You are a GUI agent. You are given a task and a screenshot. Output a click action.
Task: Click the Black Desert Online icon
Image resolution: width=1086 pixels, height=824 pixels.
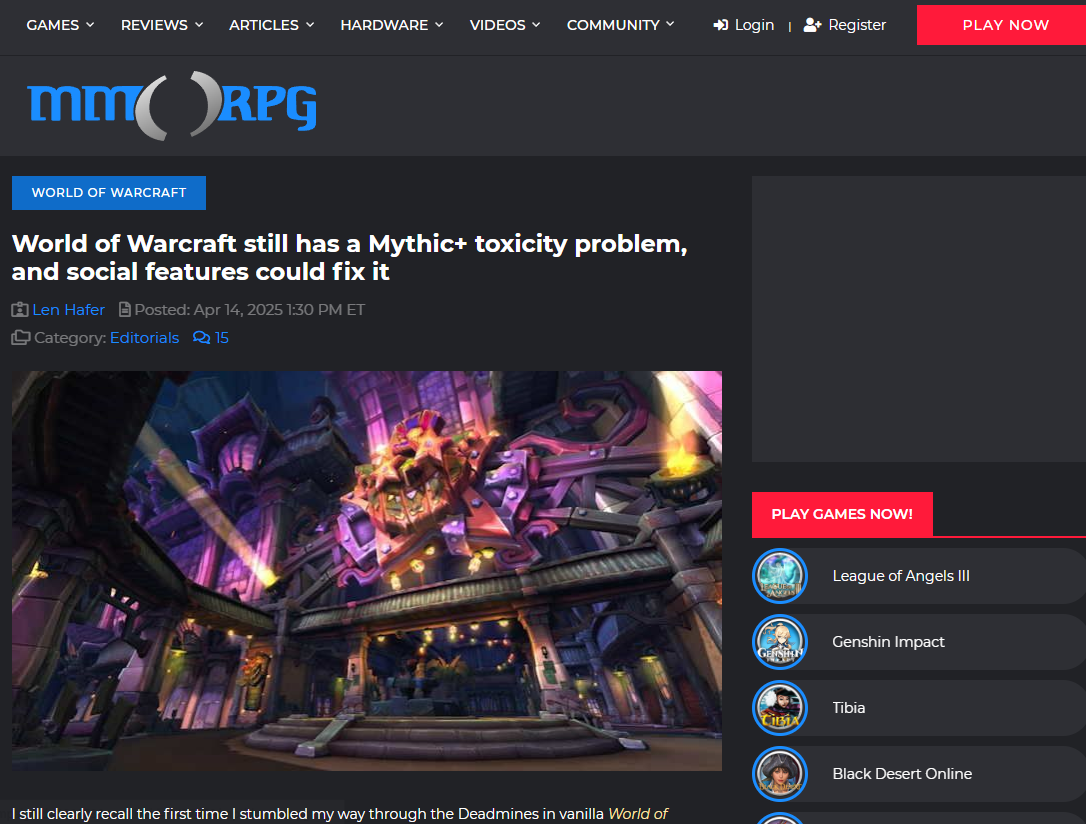[x=780, y=773]
